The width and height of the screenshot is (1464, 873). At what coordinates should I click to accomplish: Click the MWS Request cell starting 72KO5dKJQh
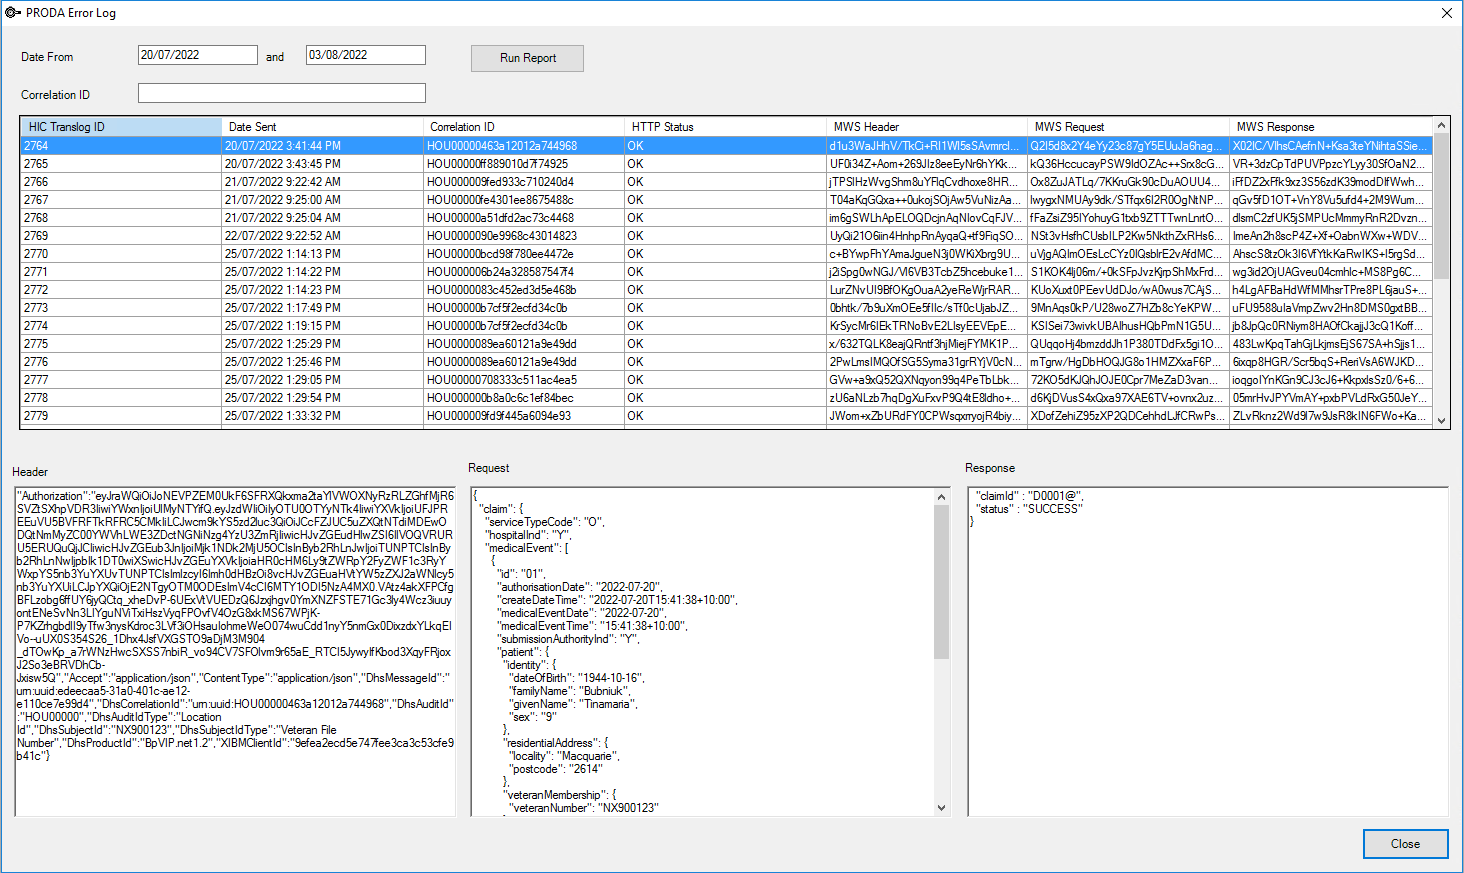click(x=1129, y=380)
